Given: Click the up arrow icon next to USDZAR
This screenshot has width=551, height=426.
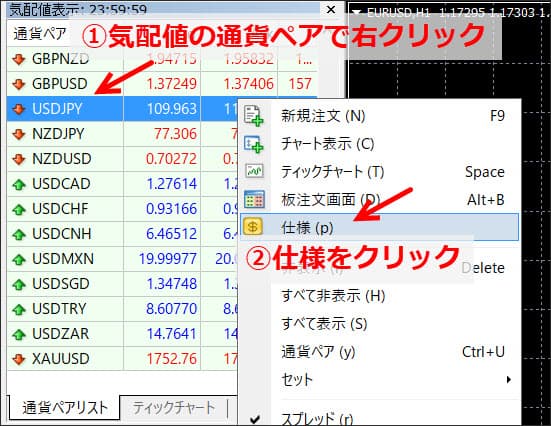Looking at the screenshot, I should point(19,334).
